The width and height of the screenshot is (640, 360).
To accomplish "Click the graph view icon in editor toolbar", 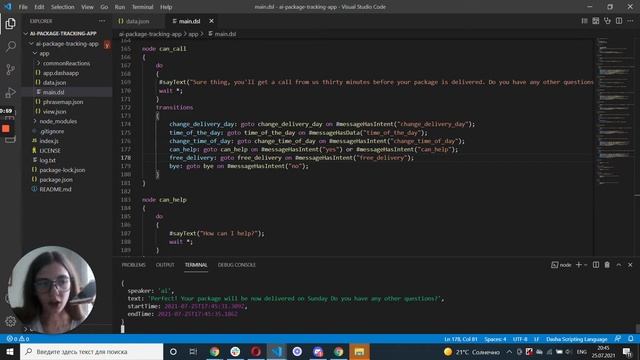I will 596,21.
